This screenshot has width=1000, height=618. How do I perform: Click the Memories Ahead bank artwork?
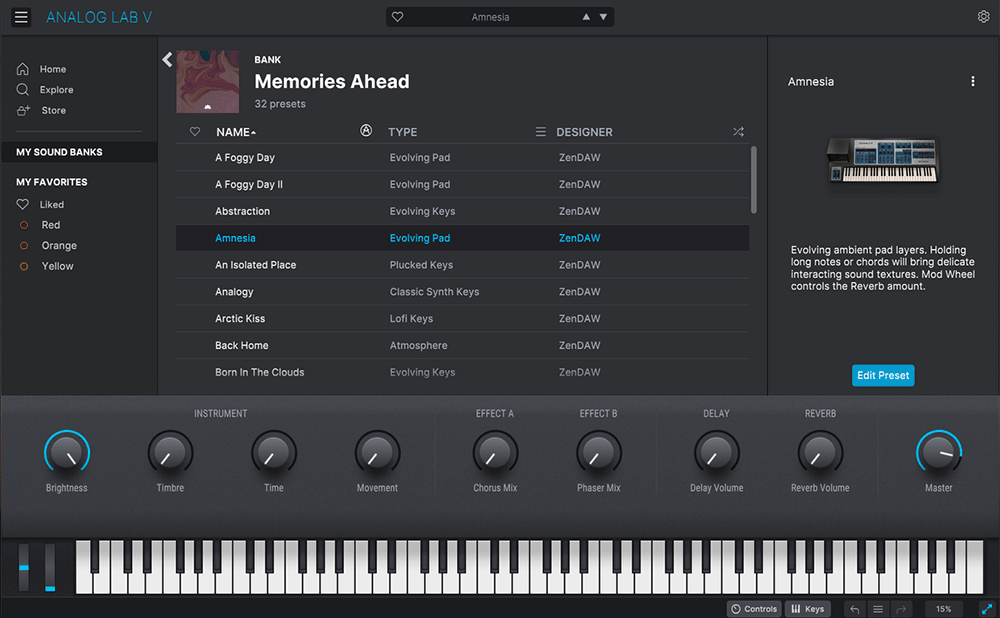tap(208, 82)
